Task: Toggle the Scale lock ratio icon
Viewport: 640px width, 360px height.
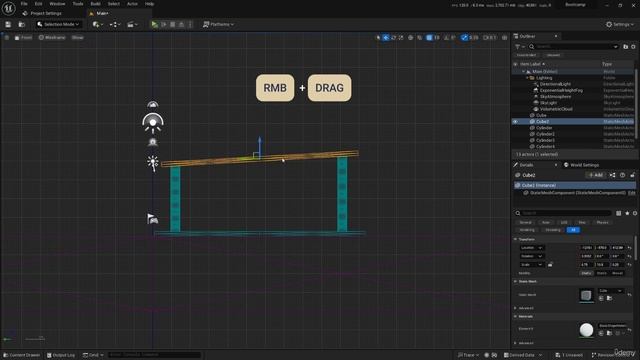Action: tap(550, 265)
